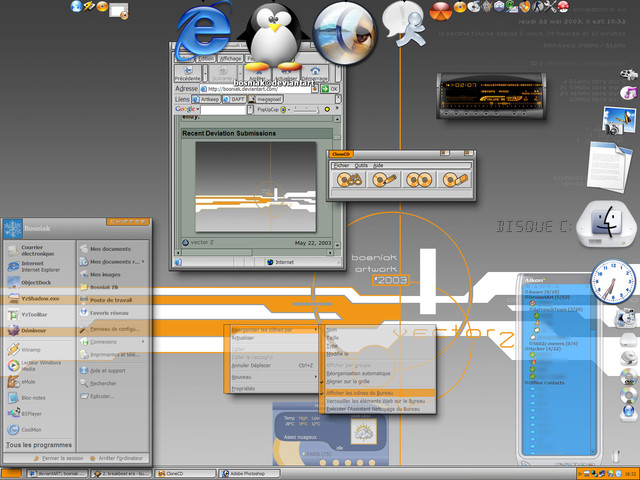This screenshot has height=480, width=640.
Task: Toggle Afficher les icônes du Bureau
Action: click(359, 393)
